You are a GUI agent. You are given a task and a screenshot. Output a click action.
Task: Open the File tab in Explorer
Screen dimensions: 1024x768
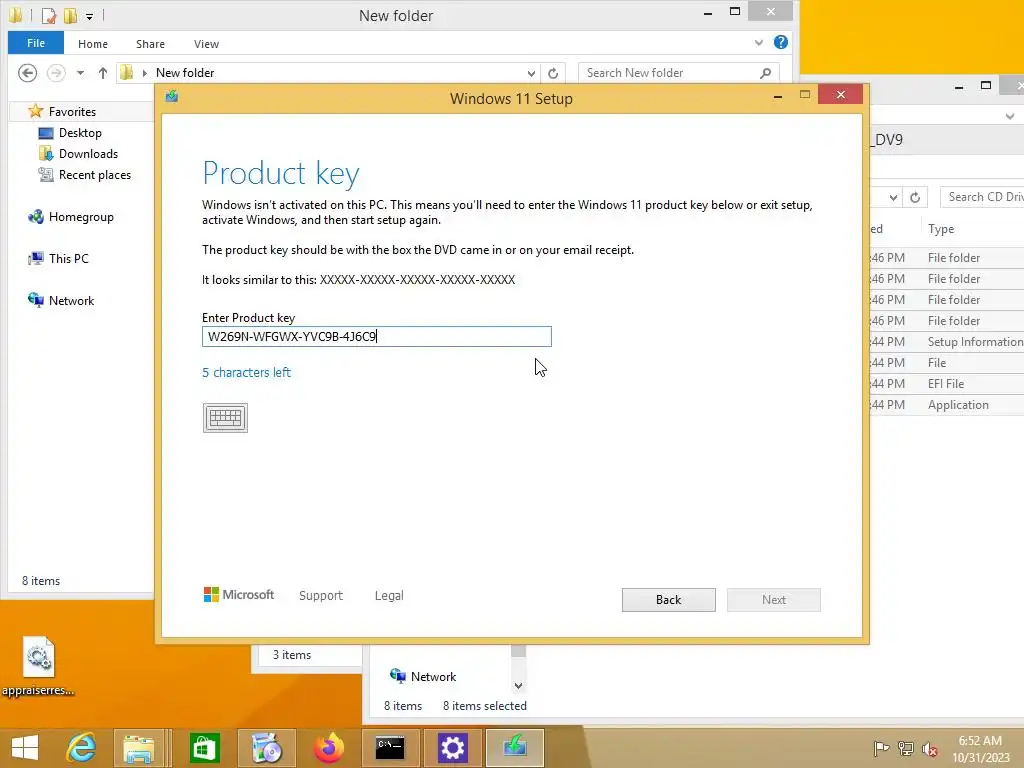(x=36, y=43)
